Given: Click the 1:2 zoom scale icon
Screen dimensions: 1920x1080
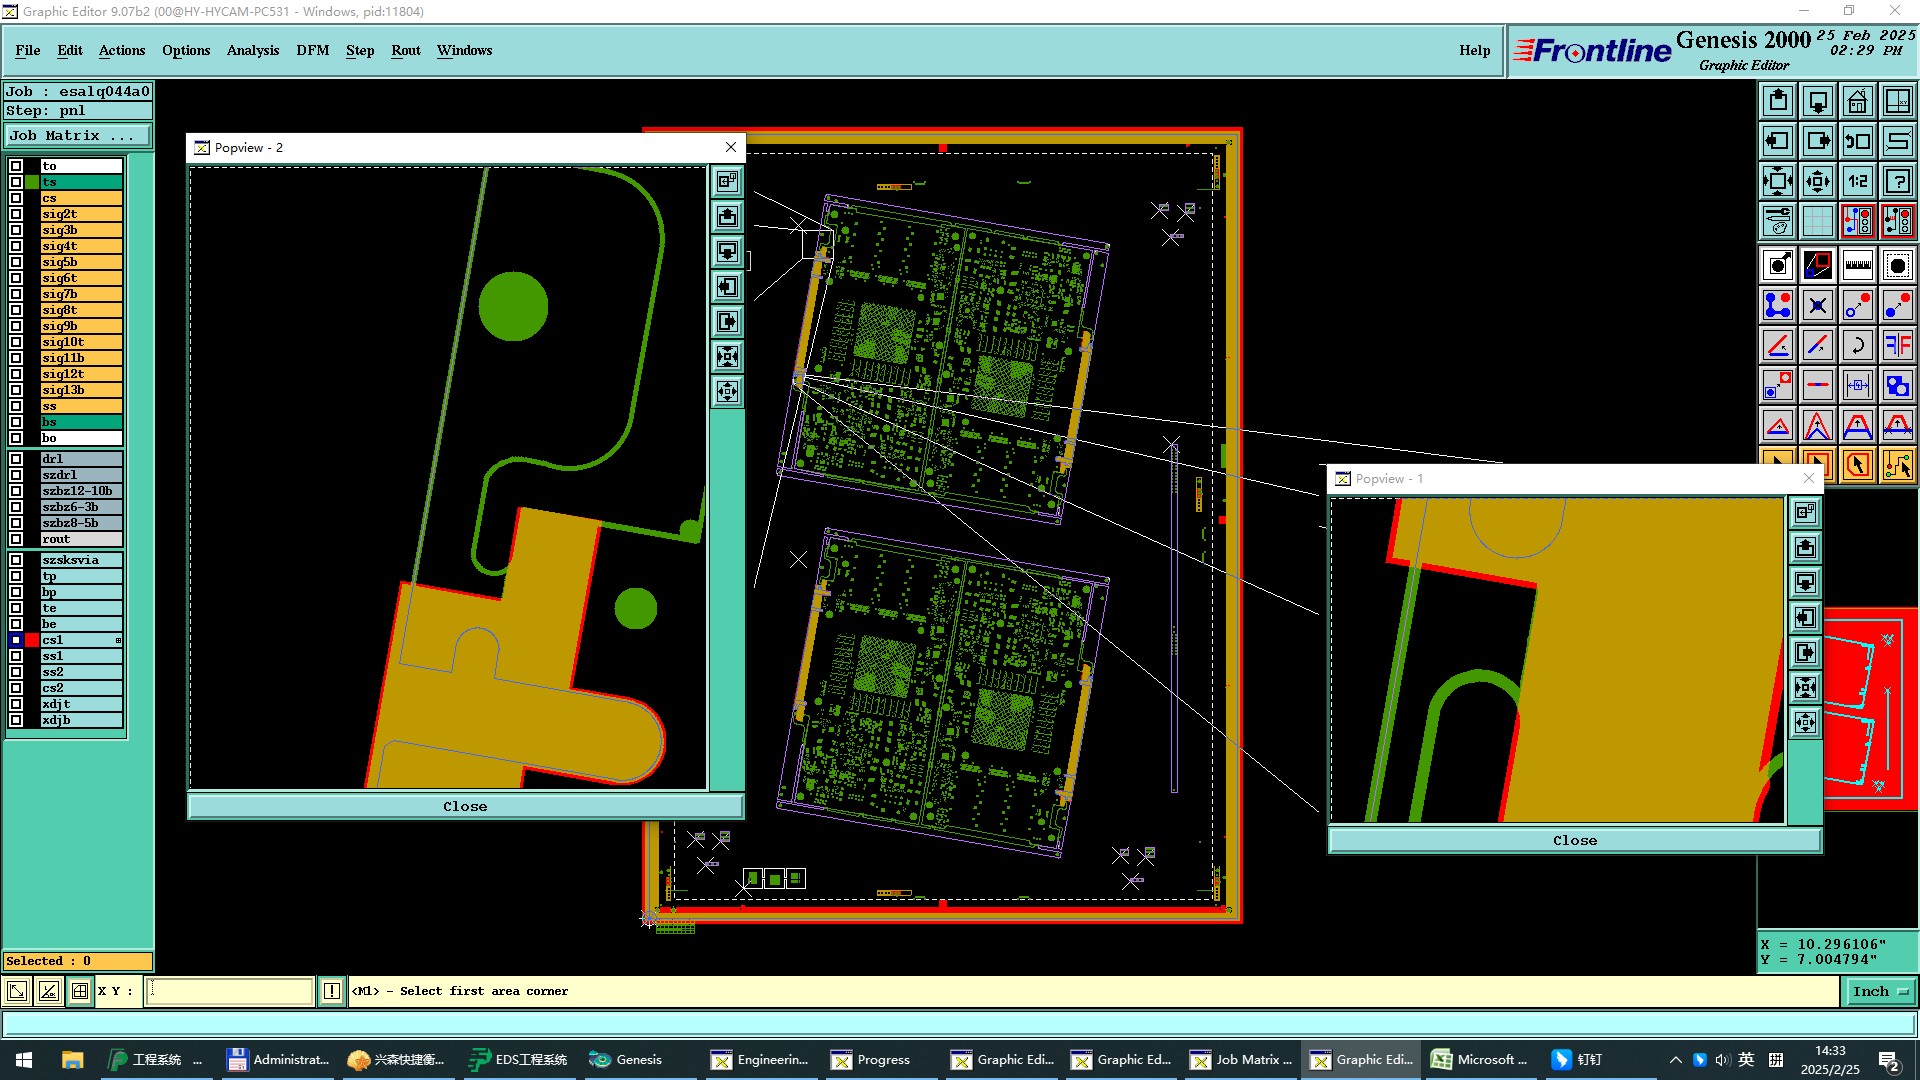Looking at the screenshot, I should point(1857,181).
